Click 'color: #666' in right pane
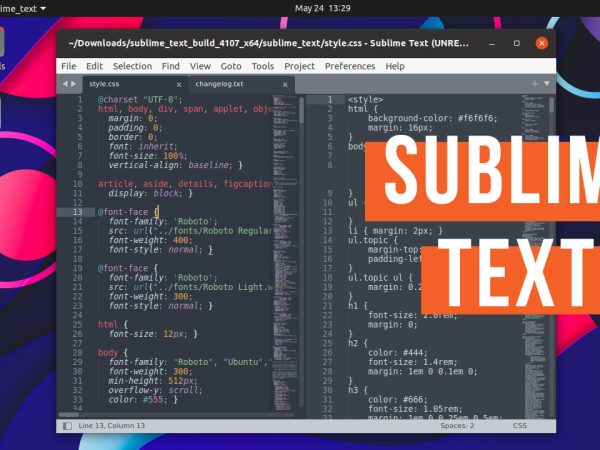 pyautogui.click(x=398, y=399)
